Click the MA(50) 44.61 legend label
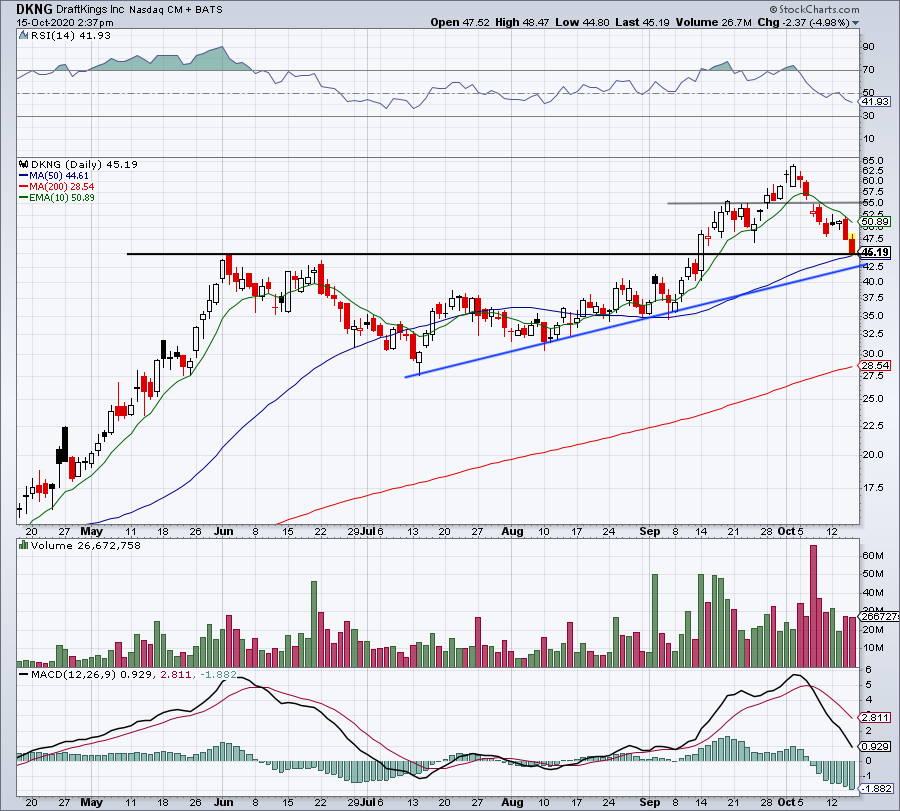Viewport: 900px width, 811px height. pyautogui.click(x=59, y=176)
